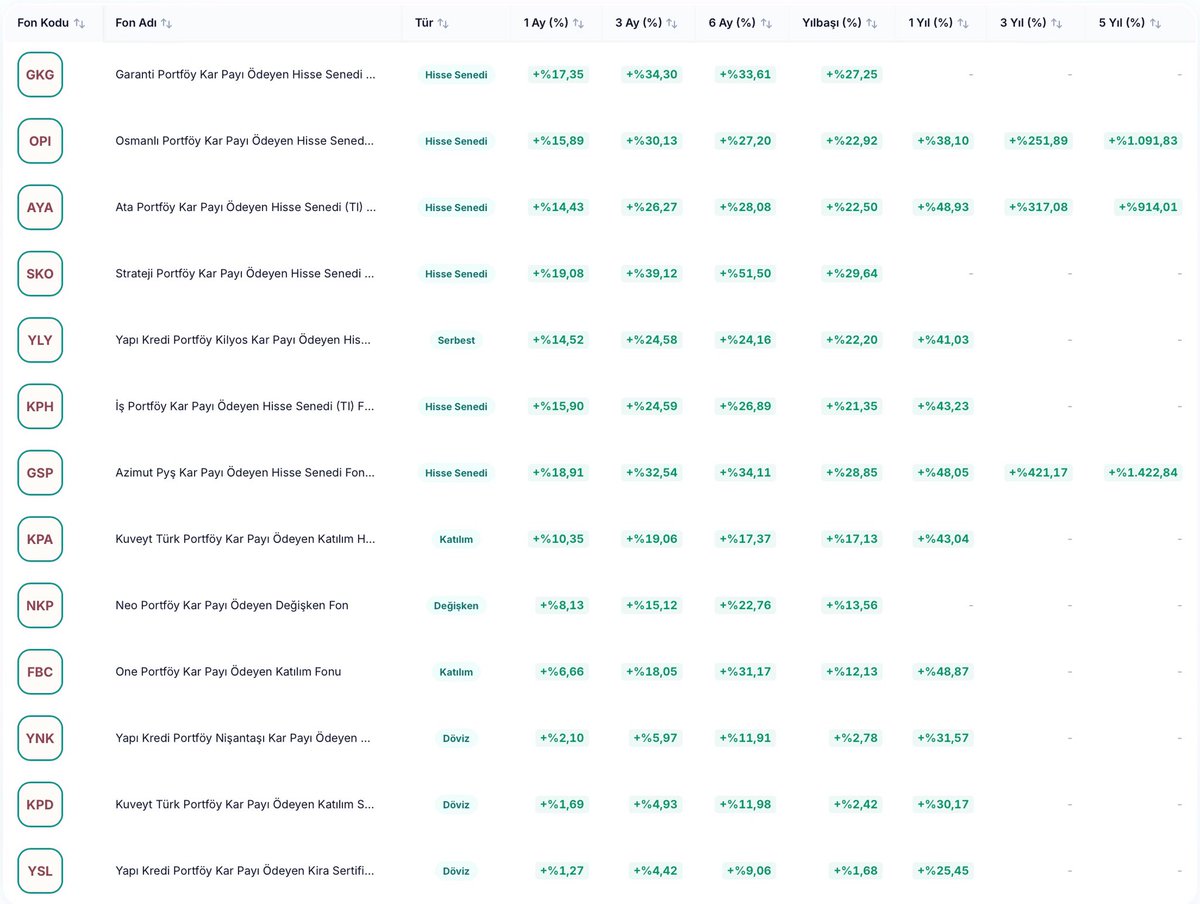Image resolution: width=1200 pixels, height=904 pixels.
Task: Click the +%9,06 six-month value
Action: (748, 871)
